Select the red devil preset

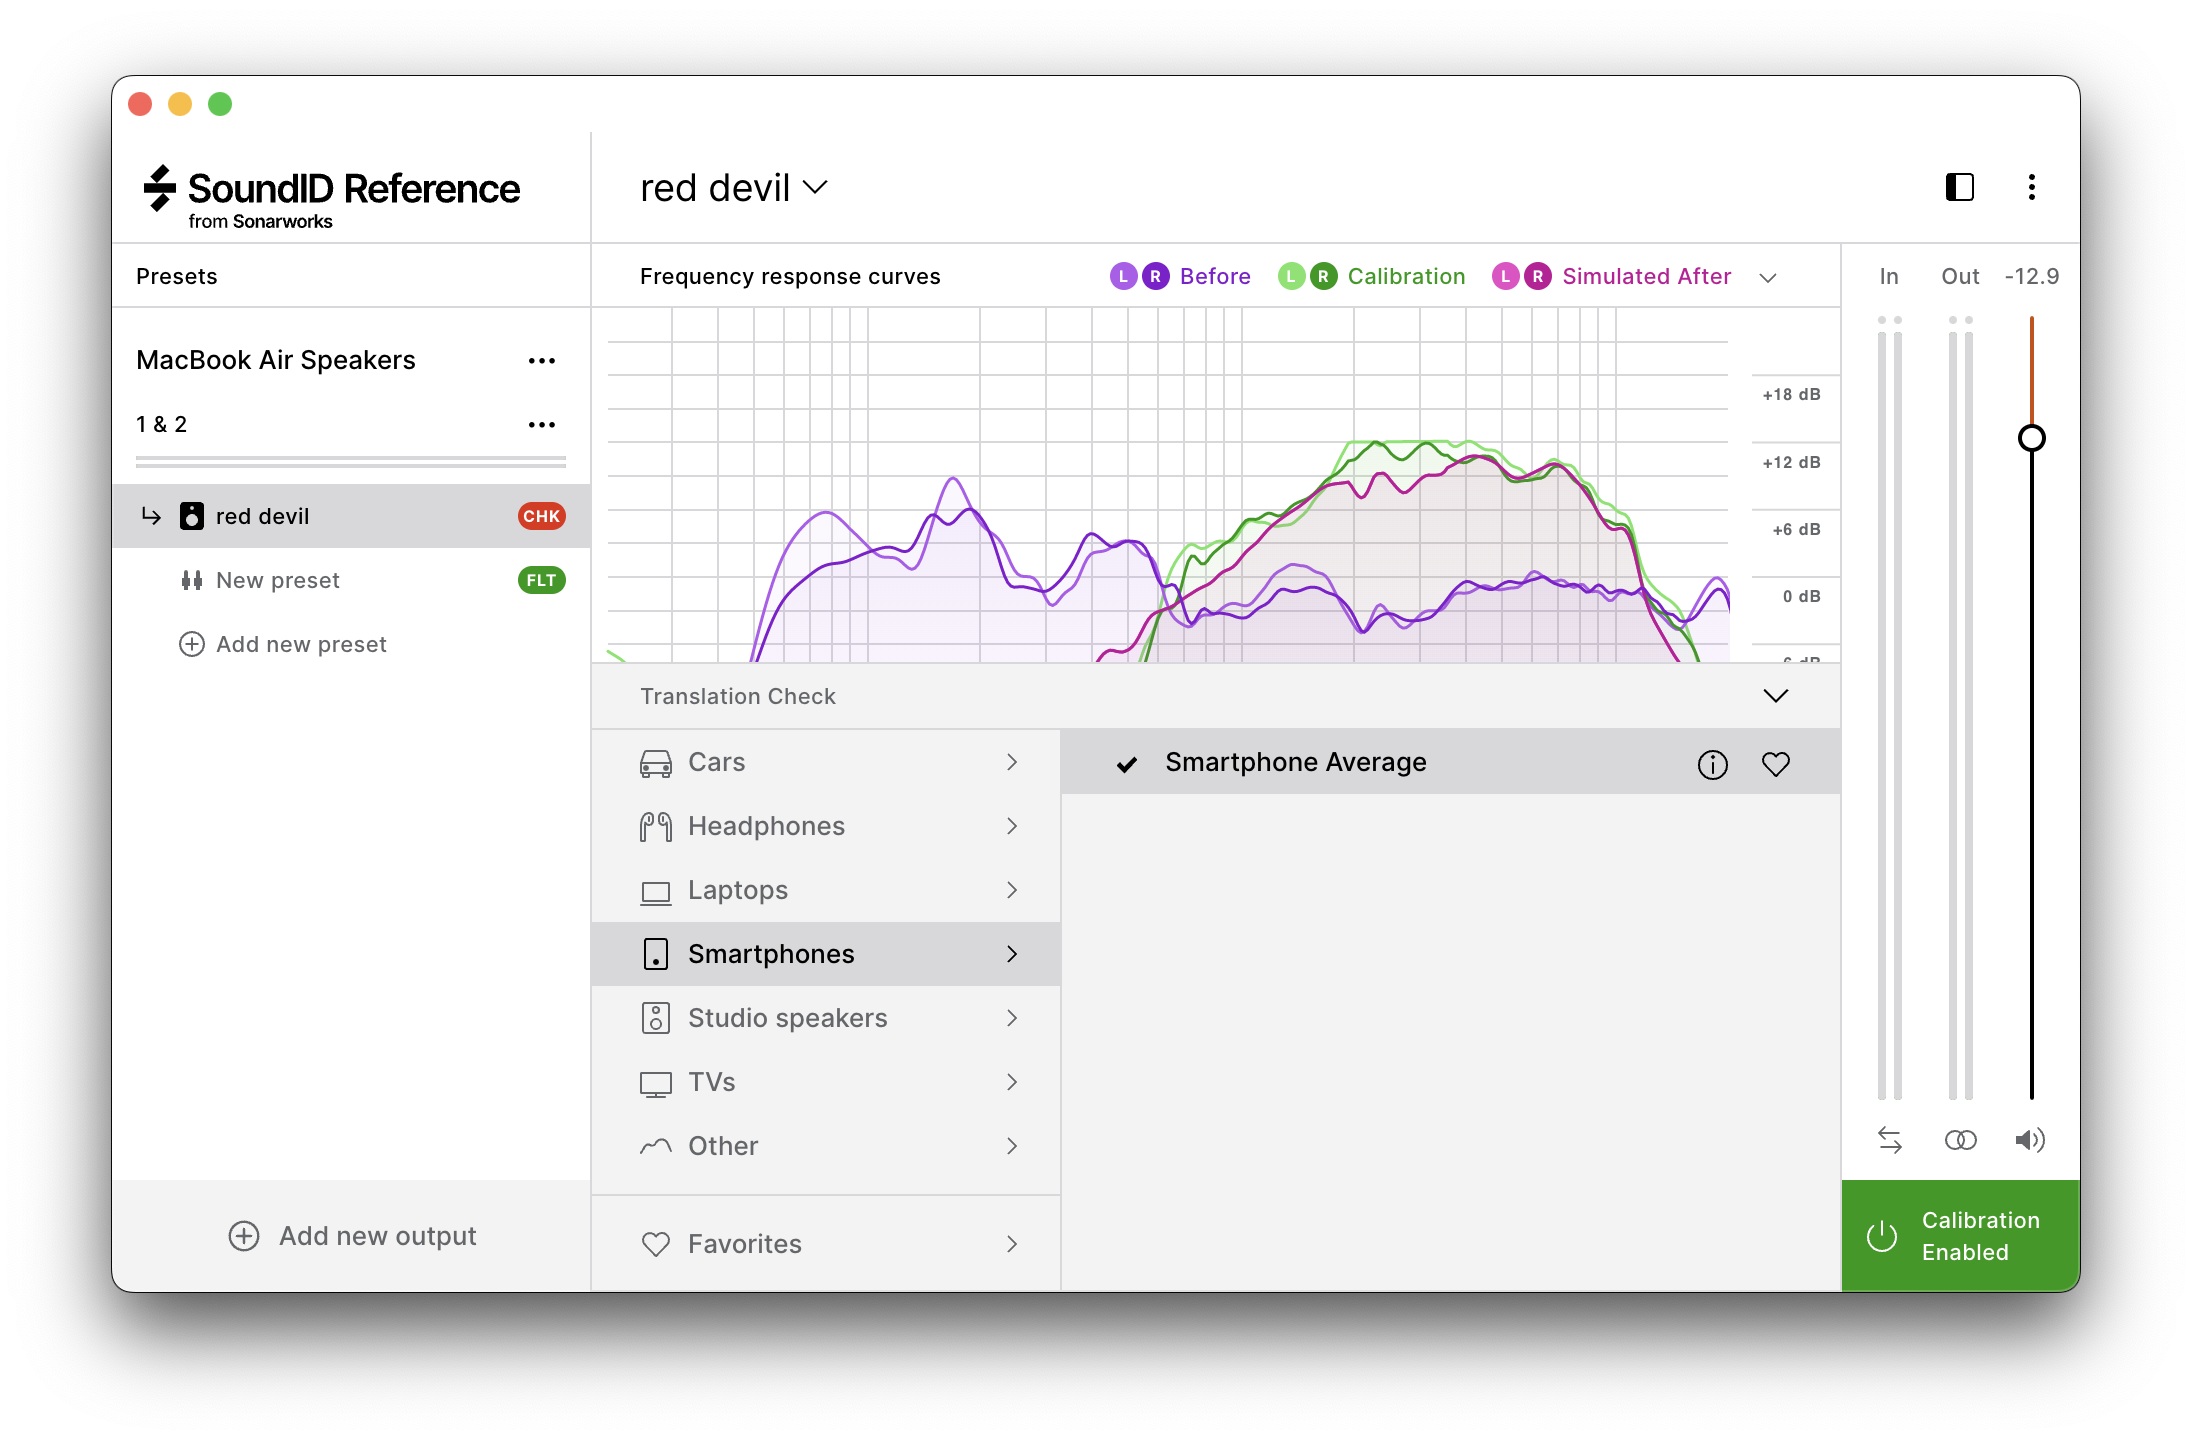click(x=351, y=516)
